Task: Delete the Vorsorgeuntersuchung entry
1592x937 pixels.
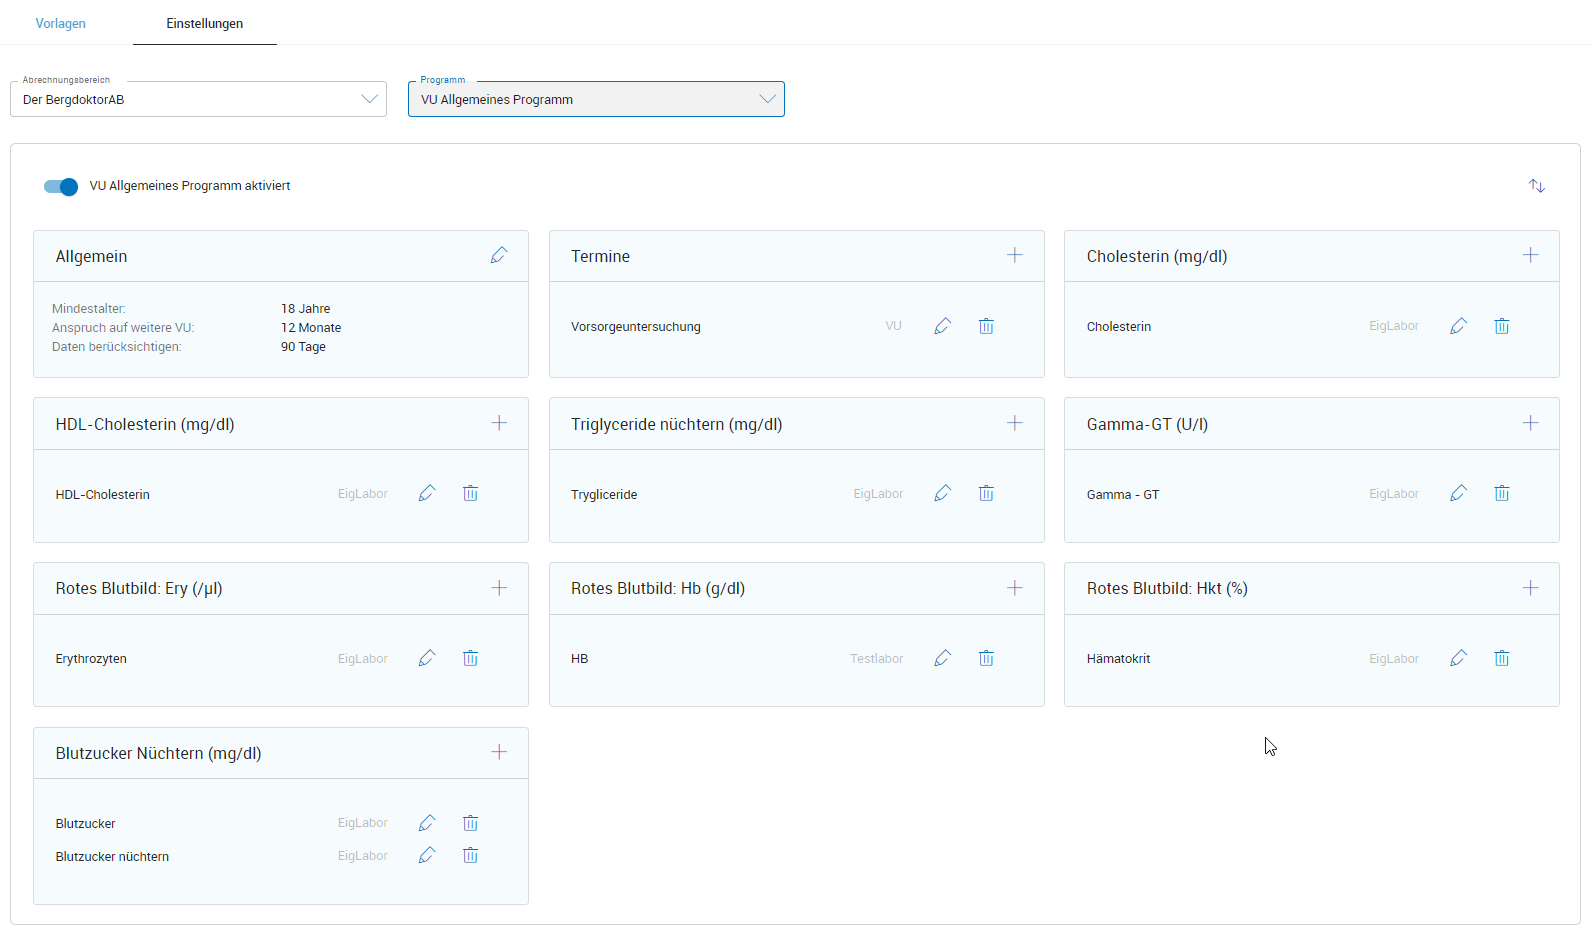Action: pyautogui.click(x=986, y=326)
